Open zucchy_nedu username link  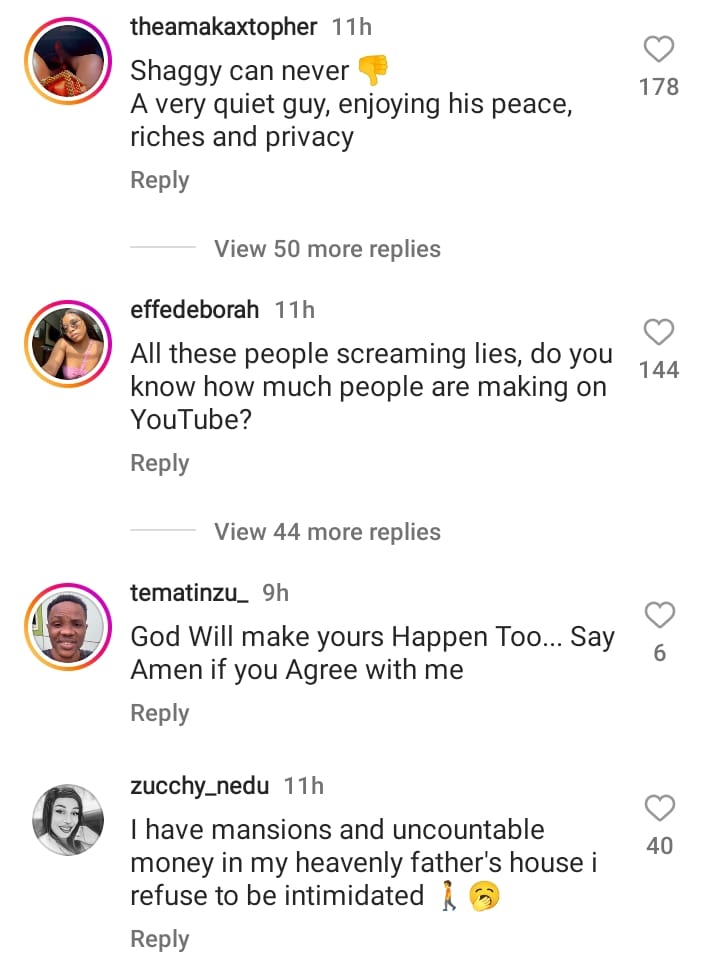point(200,786)
